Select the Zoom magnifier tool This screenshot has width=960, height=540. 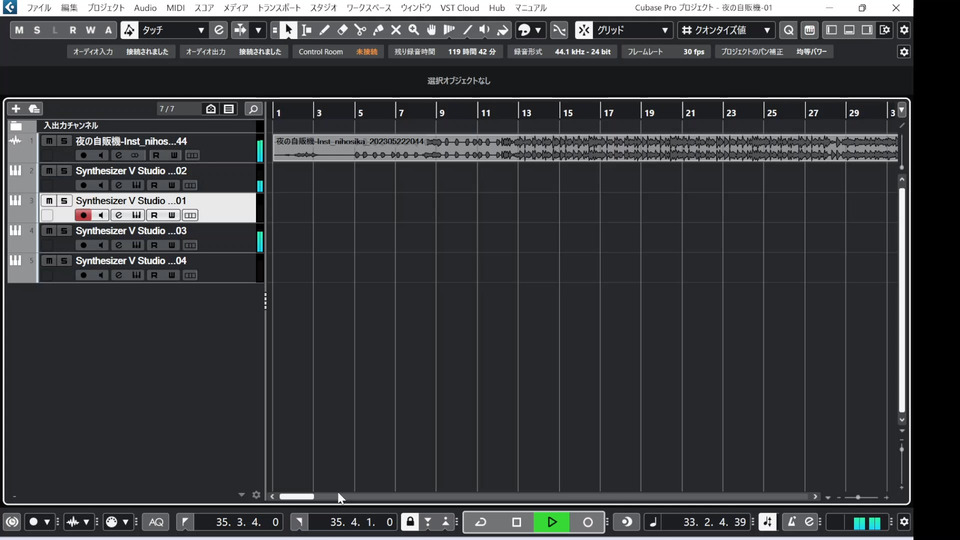414,30
